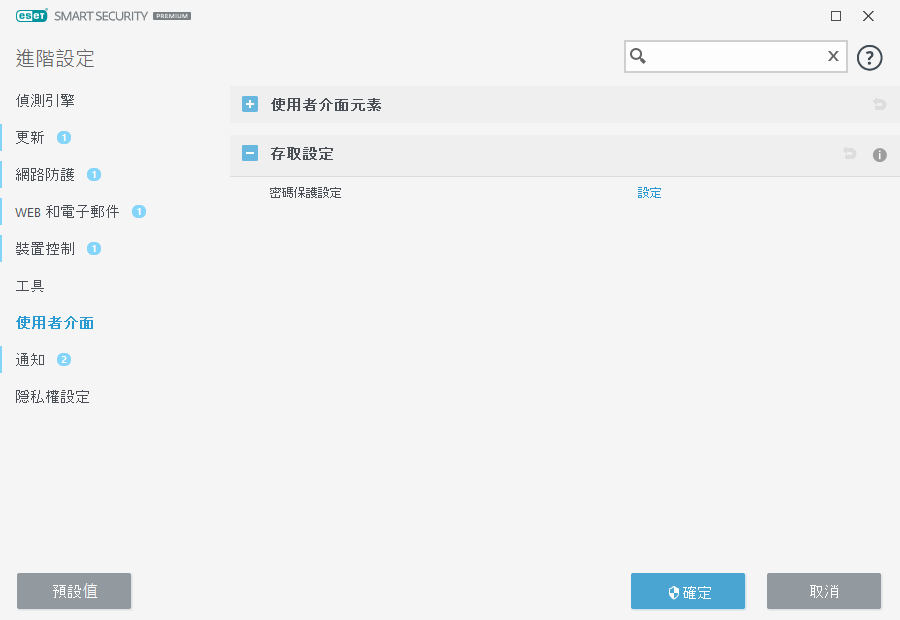Click the badge number next to 通知
Viewport: 900px width, 620px height.
pos(64,360)
